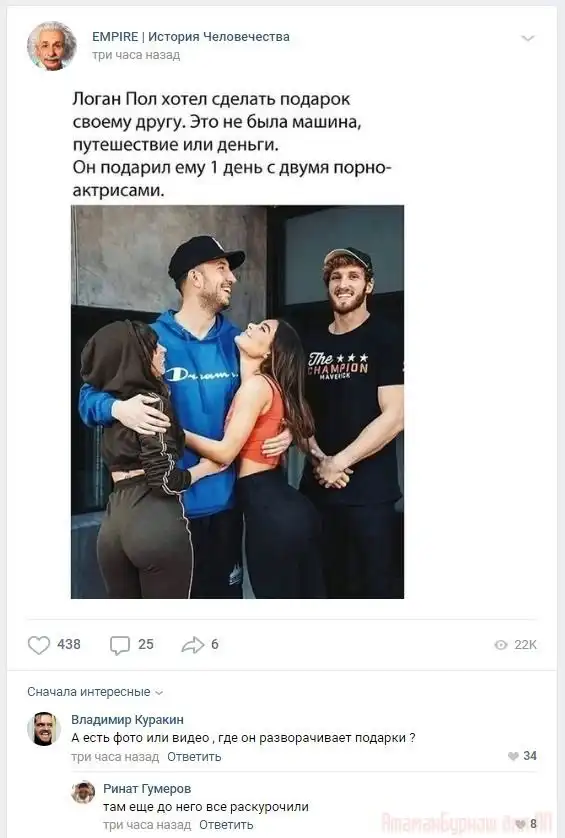Click the post timestamp 'три часа назад'

(x=136, y=55)
